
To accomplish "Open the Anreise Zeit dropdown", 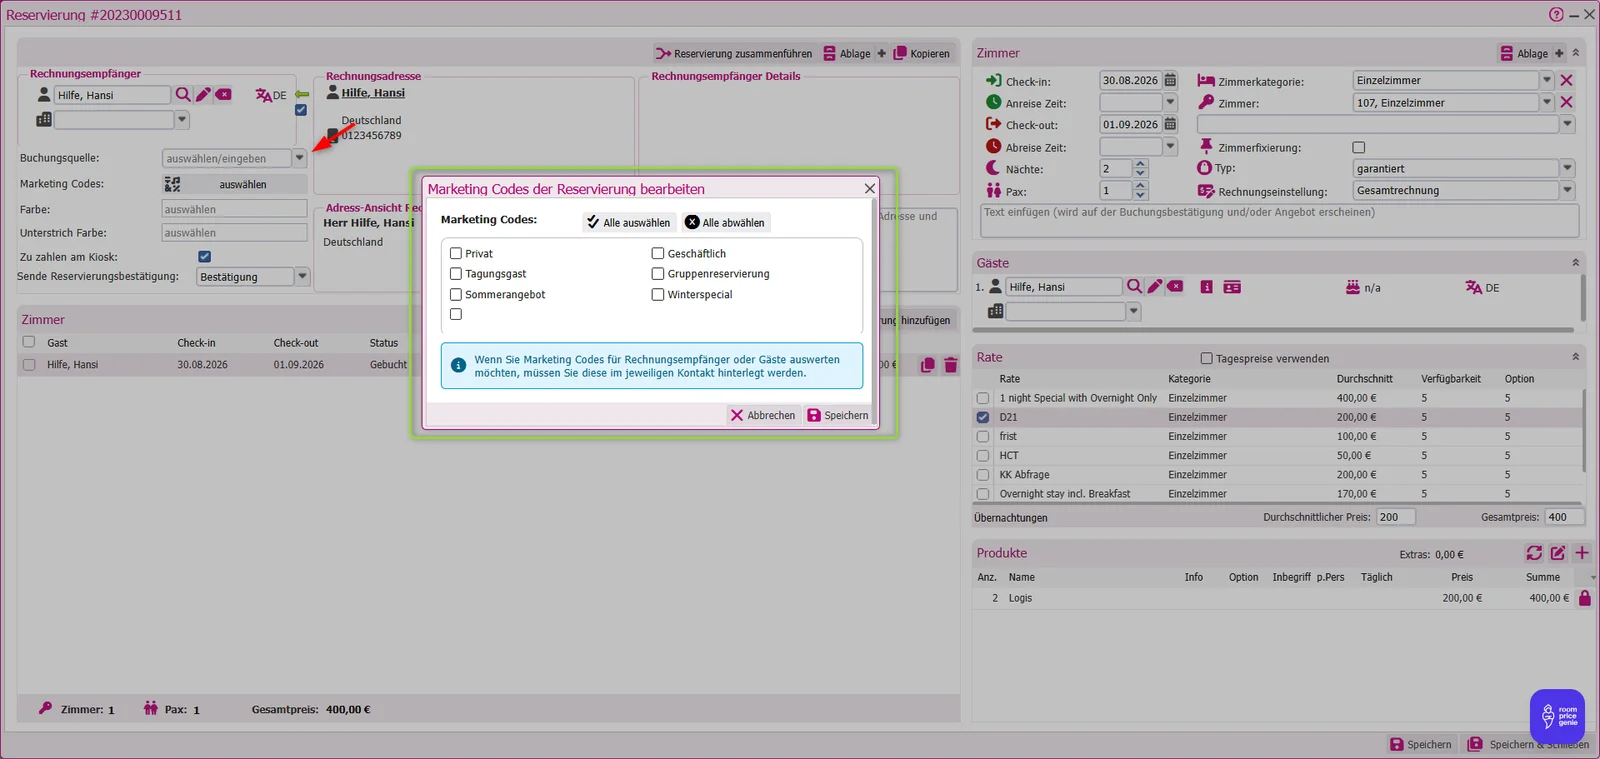I will click(1170, 103).
